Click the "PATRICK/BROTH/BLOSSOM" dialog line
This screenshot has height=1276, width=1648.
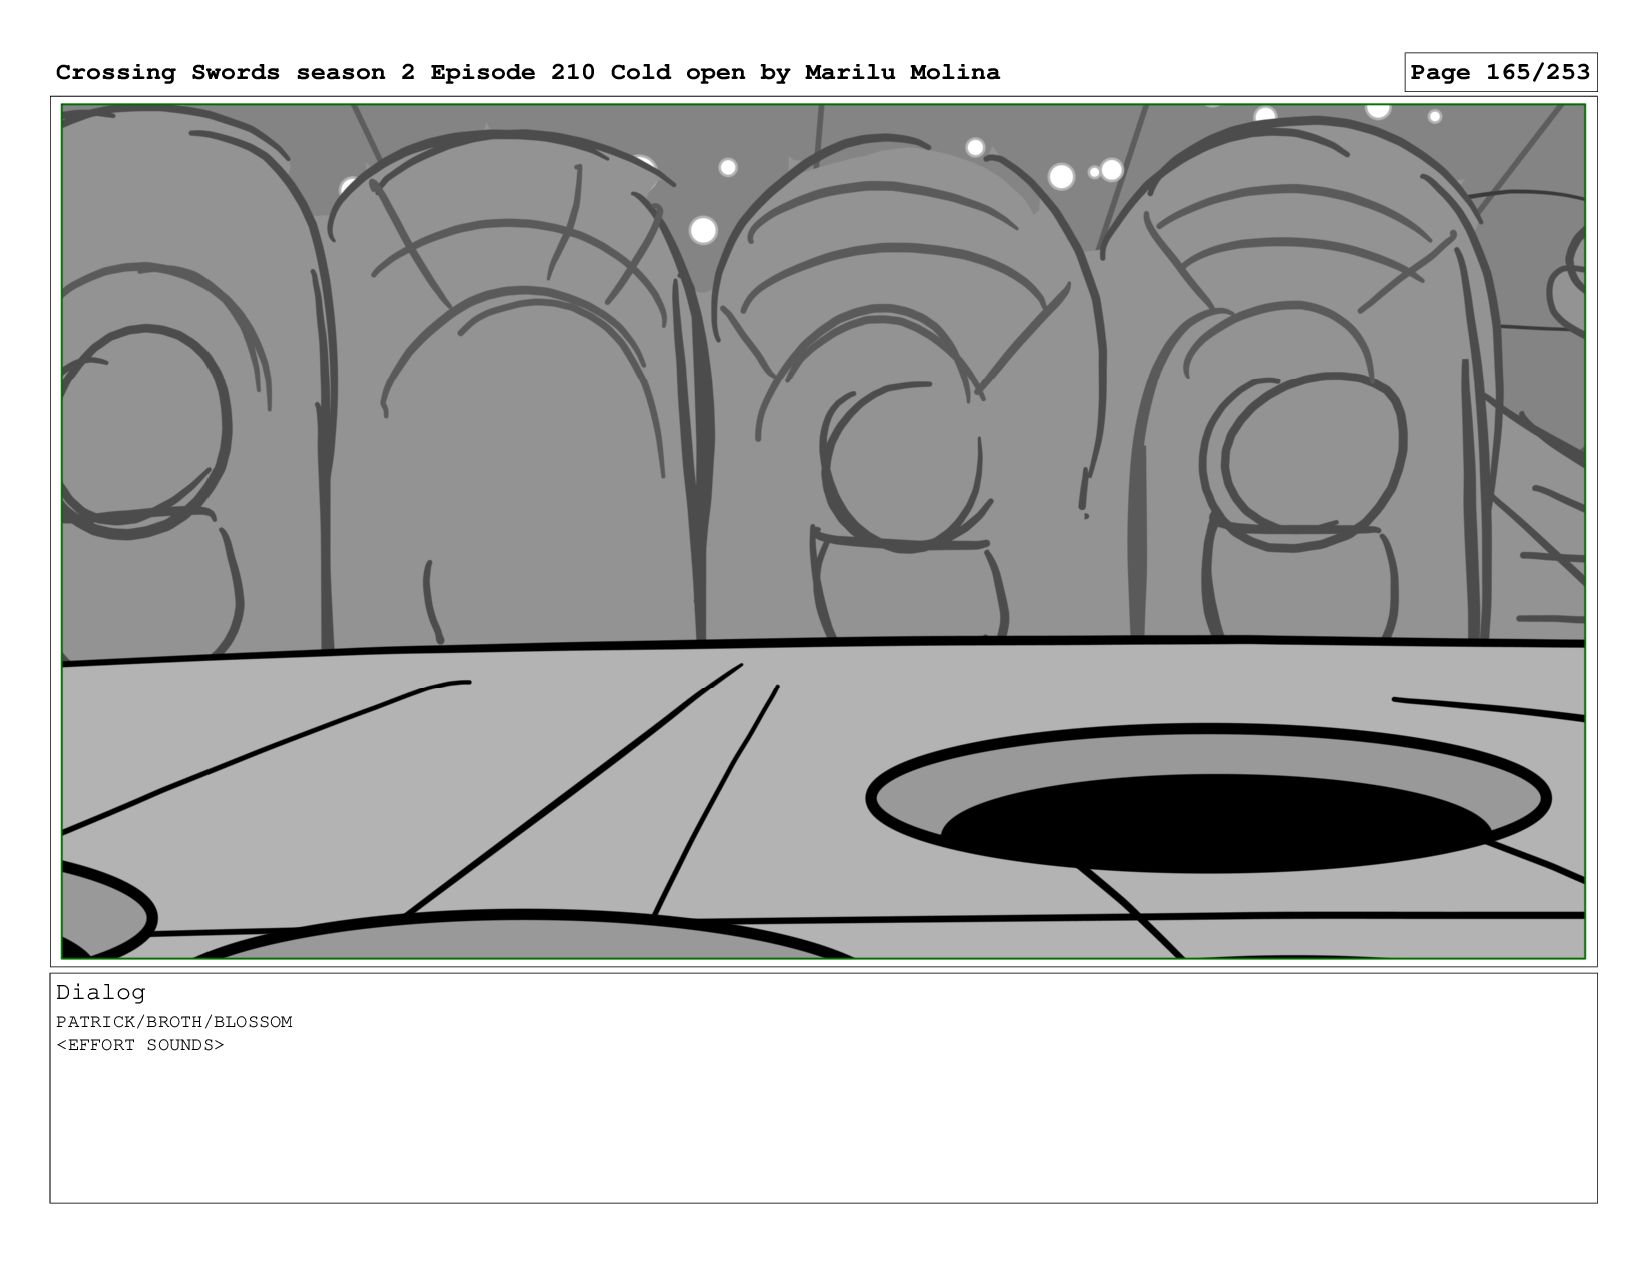pyautogui.click(x=174, y=1022)
